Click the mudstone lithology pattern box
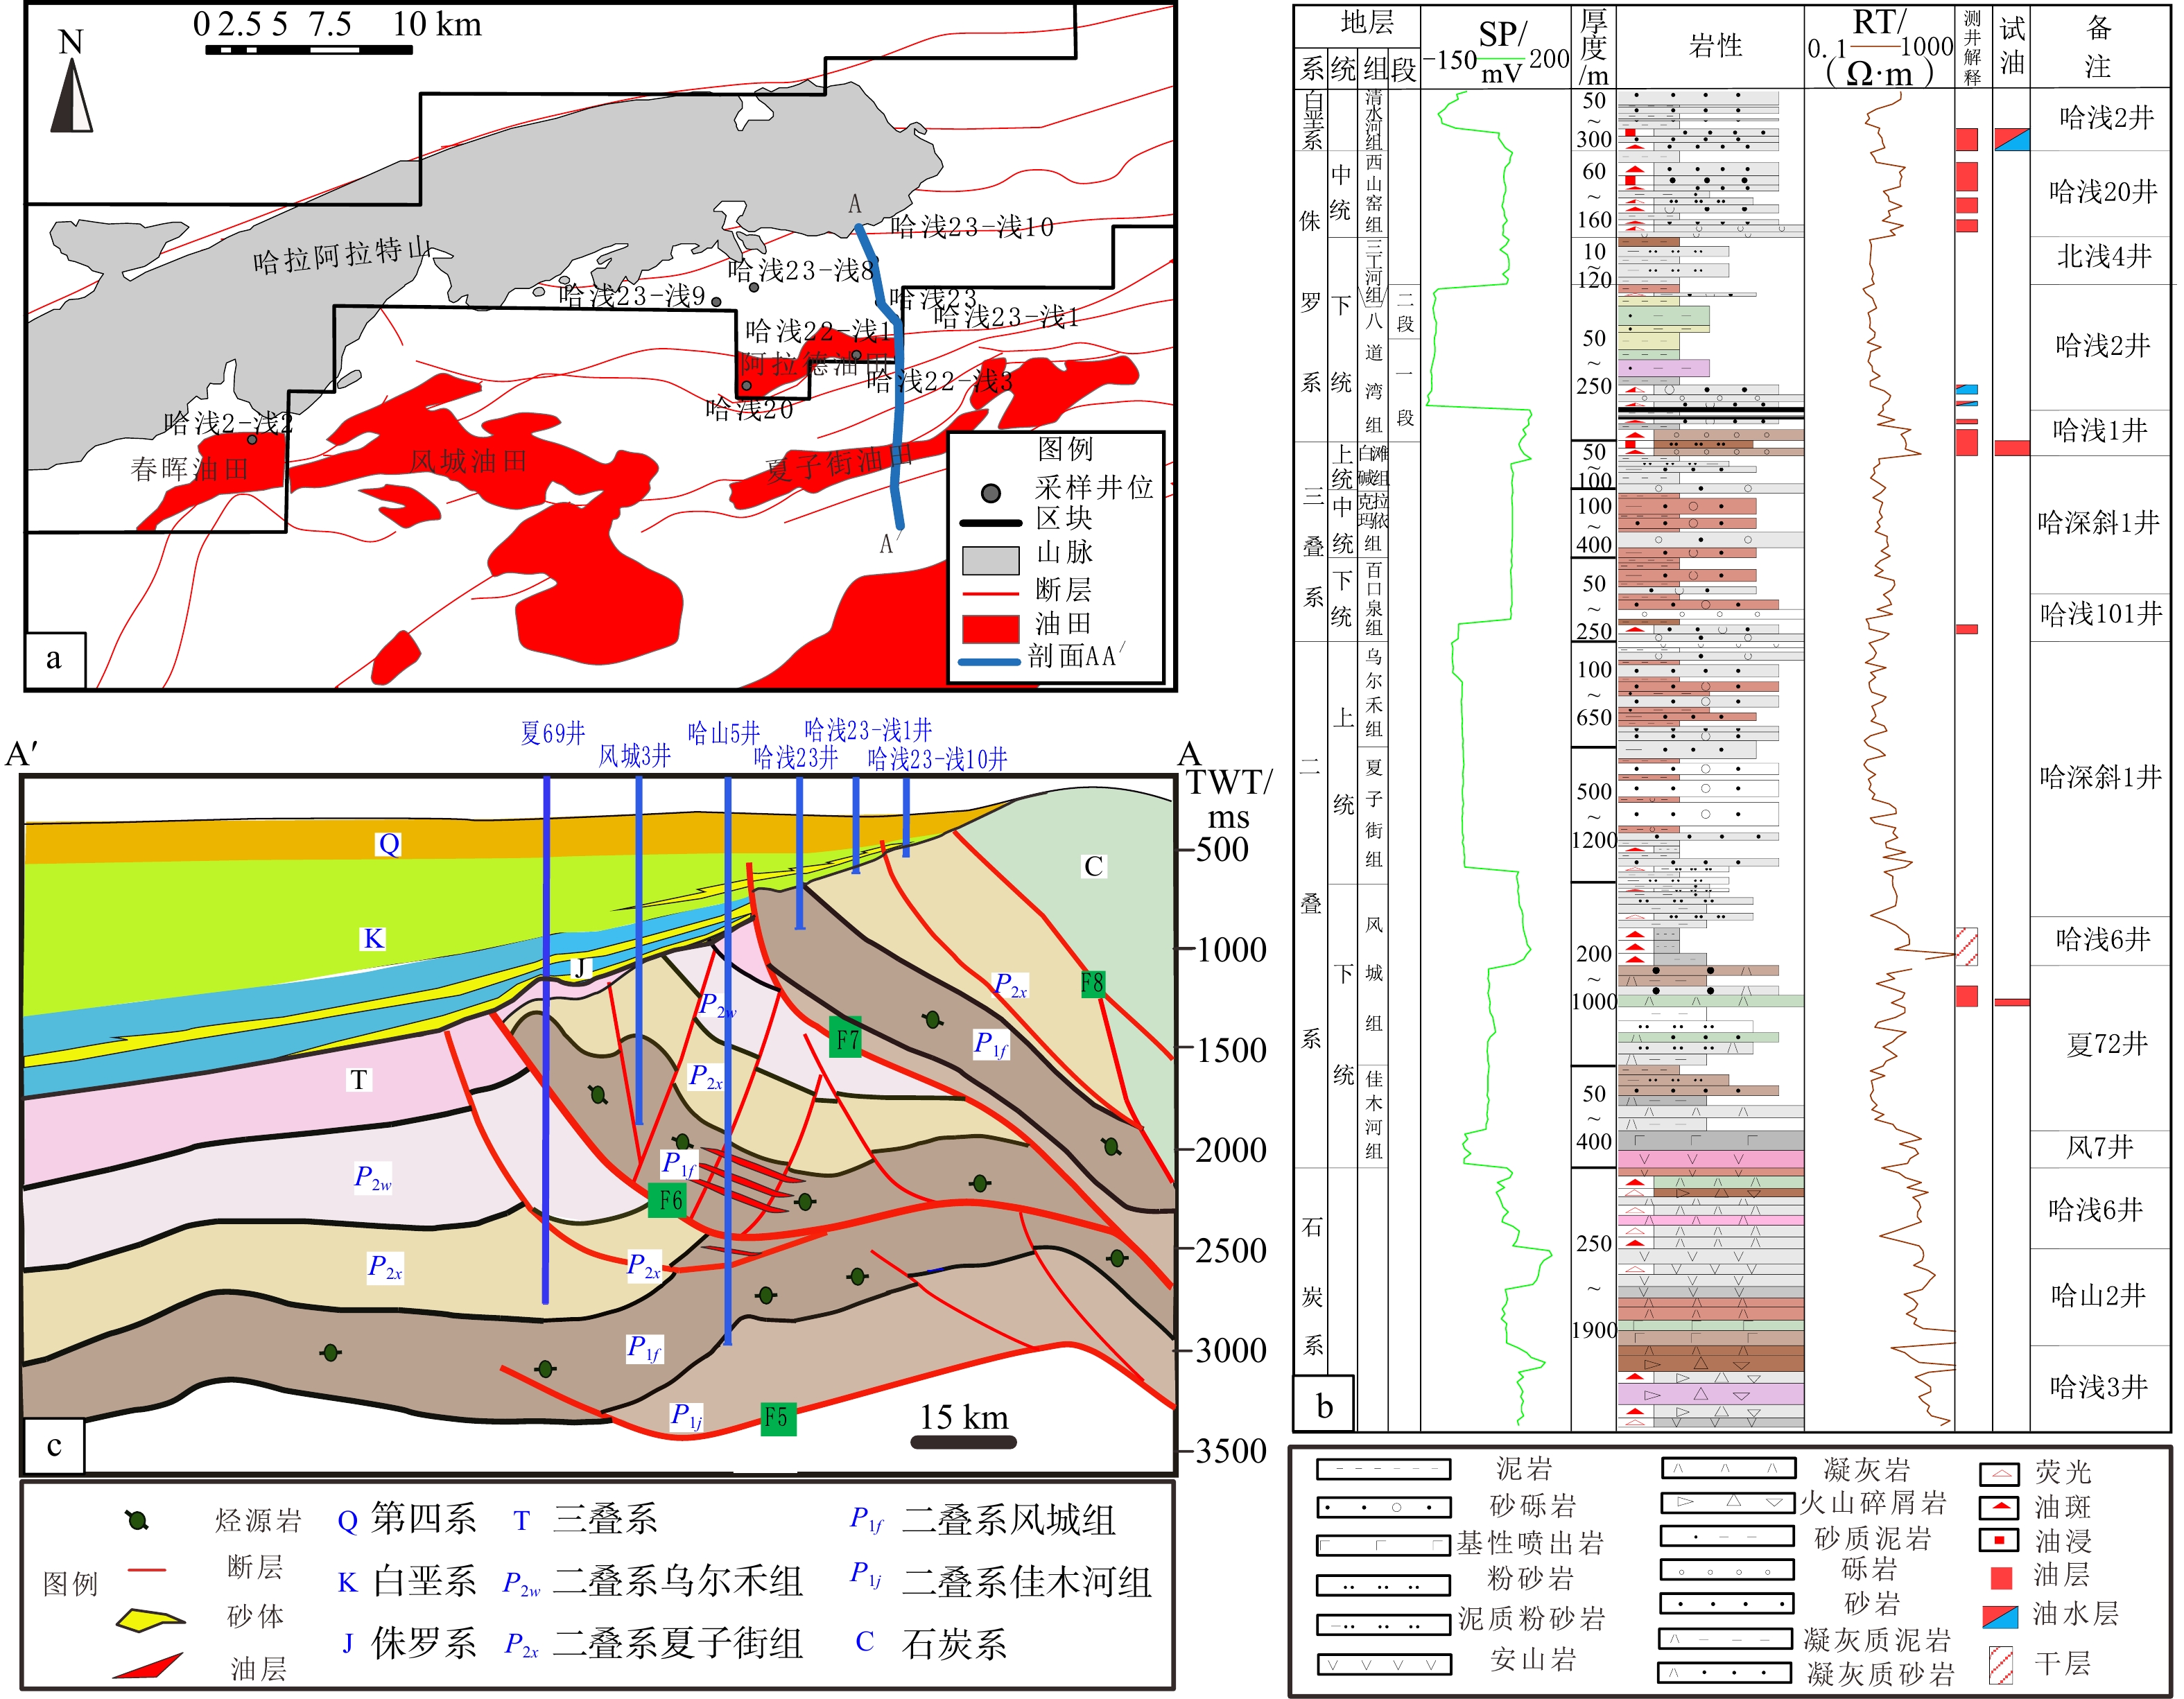Viewport: 2184px width, 1699px height. [1383, 1470]
